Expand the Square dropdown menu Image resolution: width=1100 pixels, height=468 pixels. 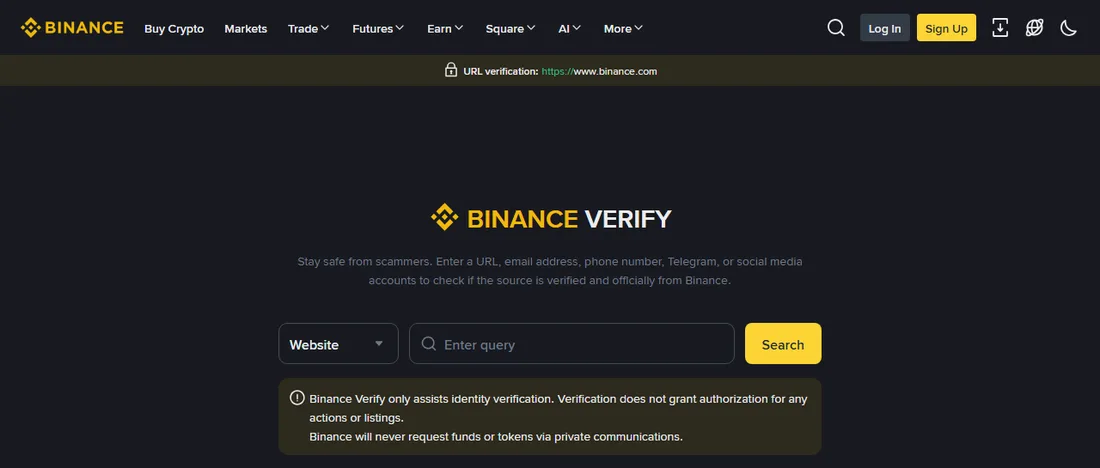pos(511,29)
